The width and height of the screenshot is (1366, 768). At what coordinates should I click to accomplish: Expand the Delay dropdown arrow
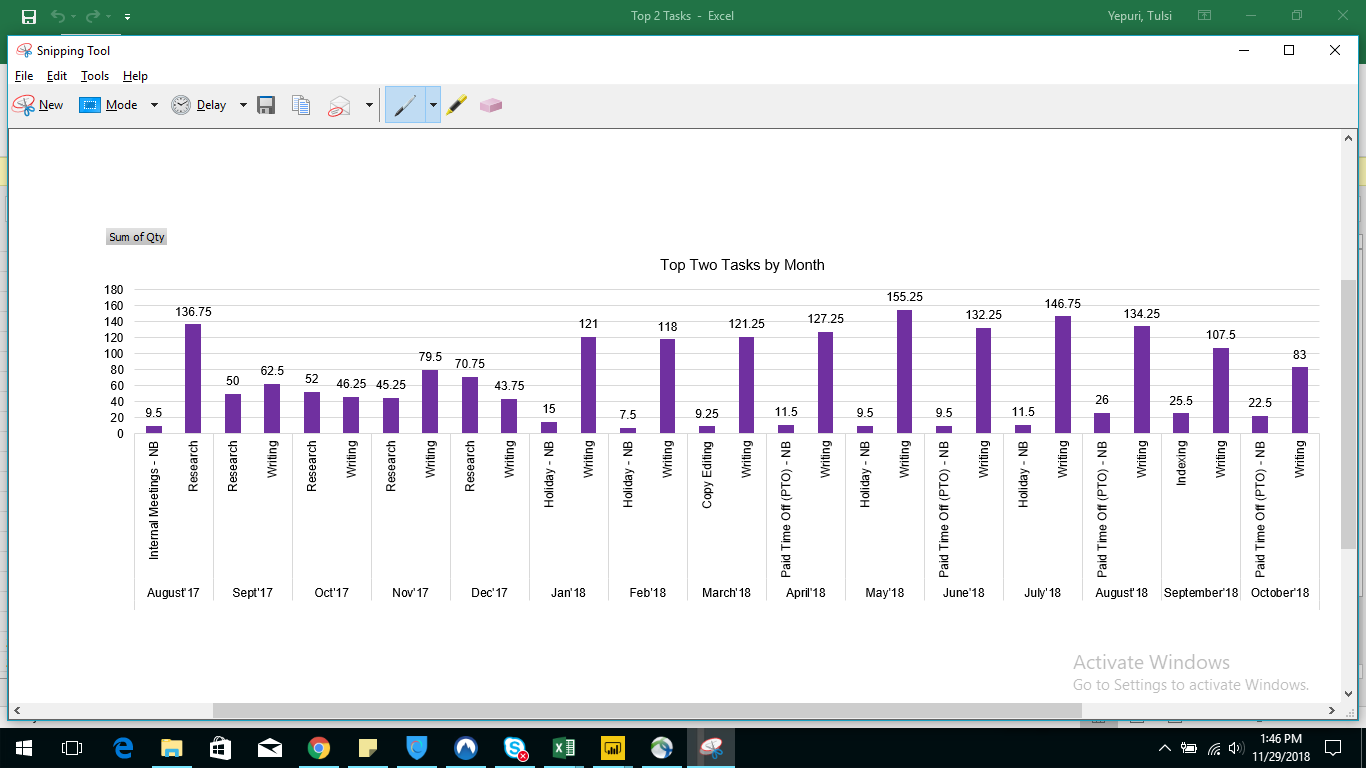coord(243,105)
